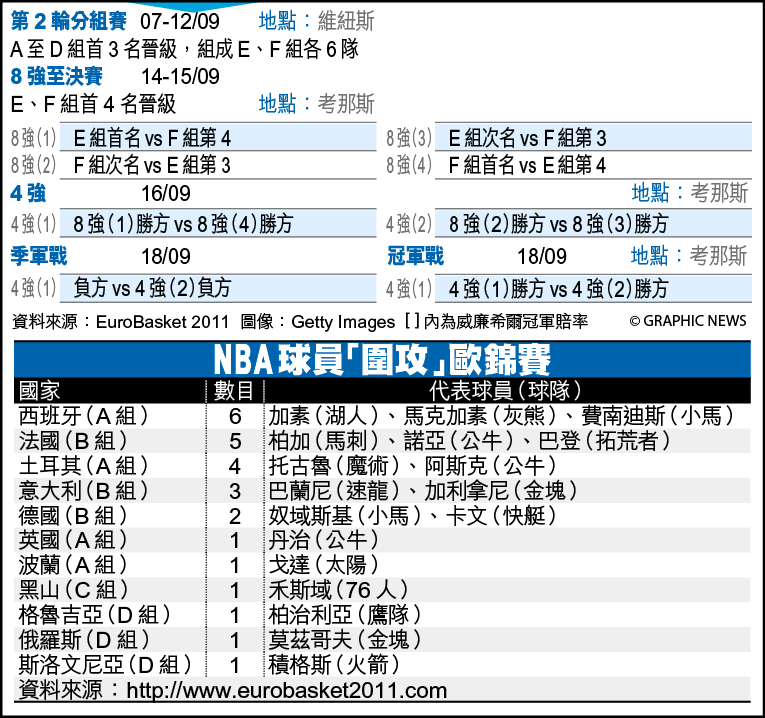Click the player 戈達(太陽)

click(324, 565)
